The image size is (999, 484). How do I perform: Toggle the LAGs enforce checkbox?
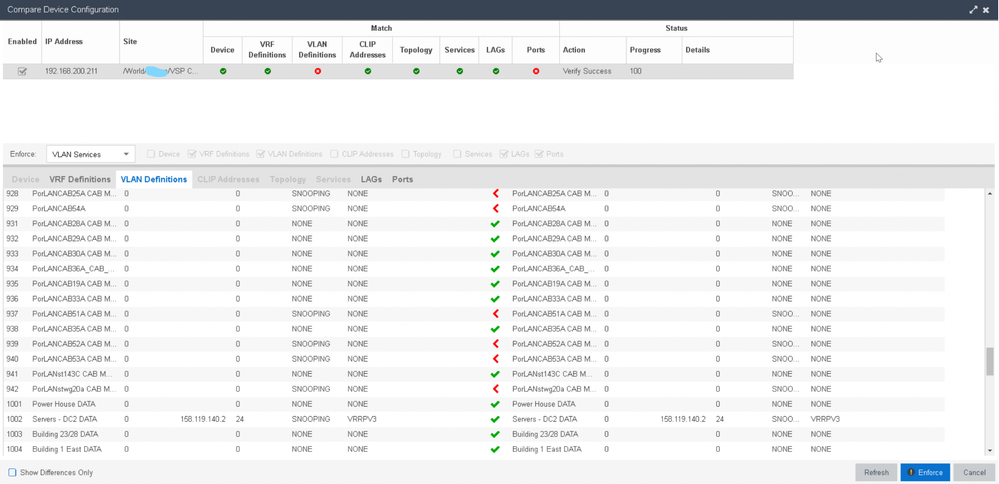[504, 154]
